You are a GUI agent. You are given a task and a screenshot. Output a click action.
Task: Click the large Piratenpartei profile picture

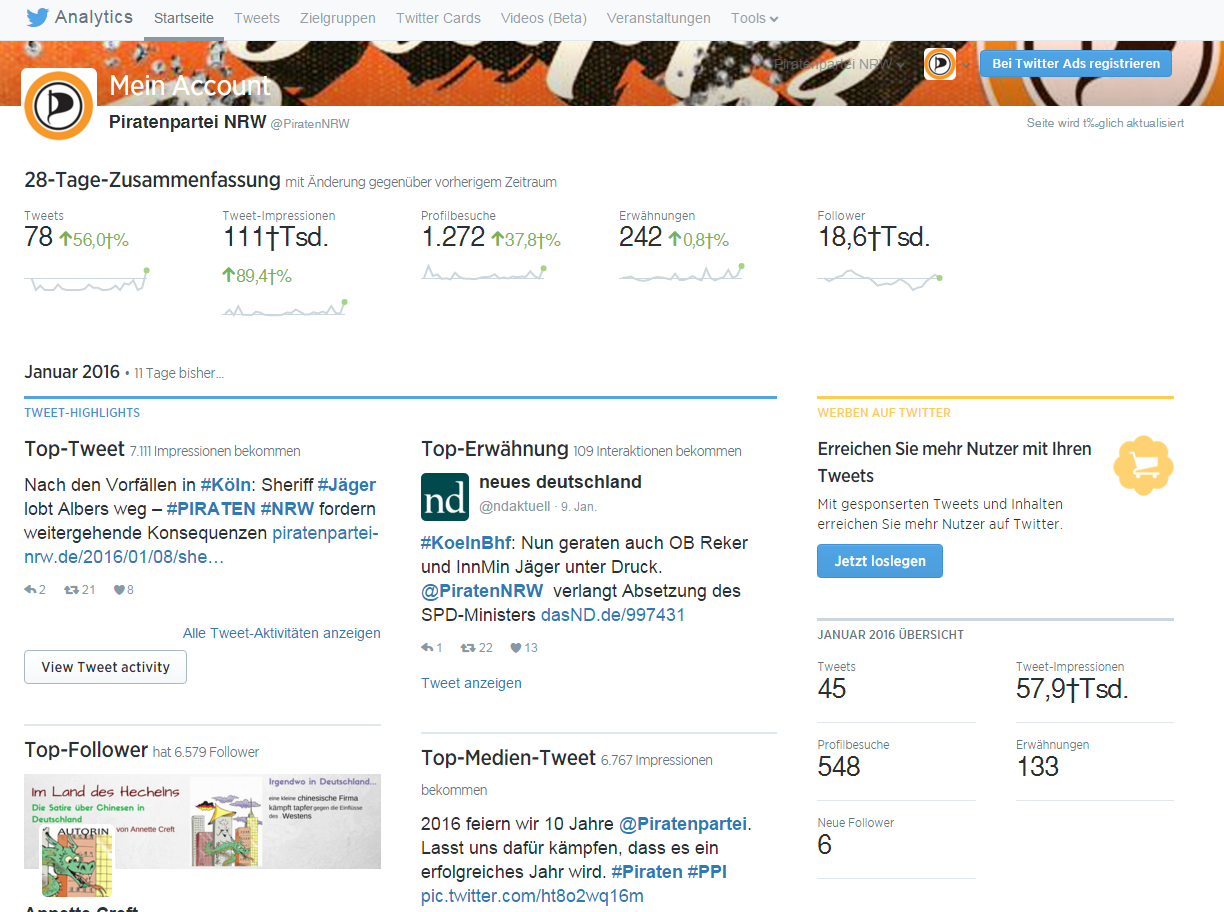point(59,106)
